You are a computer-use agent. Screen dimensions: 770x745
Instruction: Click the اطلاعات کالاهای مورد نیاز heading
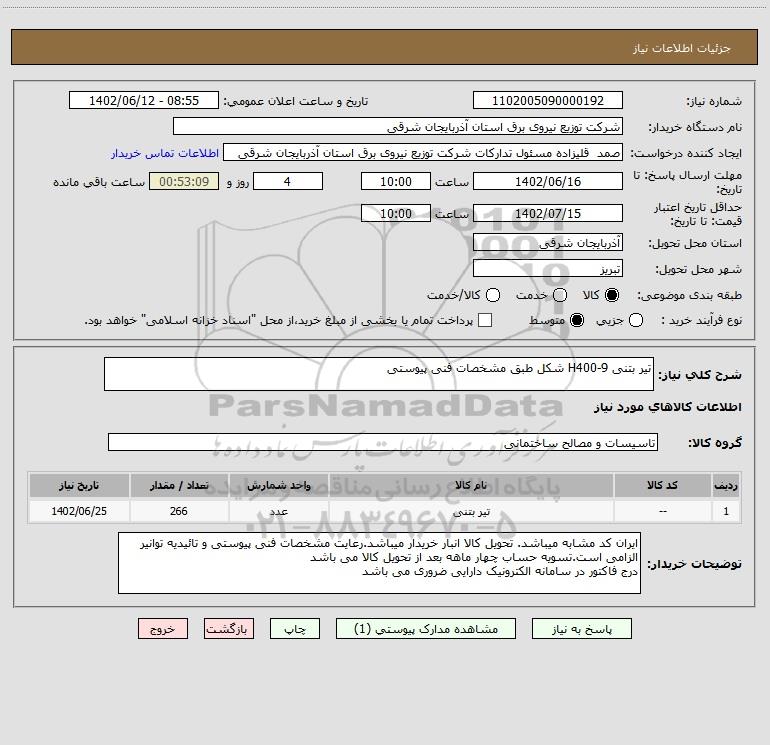coord(667,407)
